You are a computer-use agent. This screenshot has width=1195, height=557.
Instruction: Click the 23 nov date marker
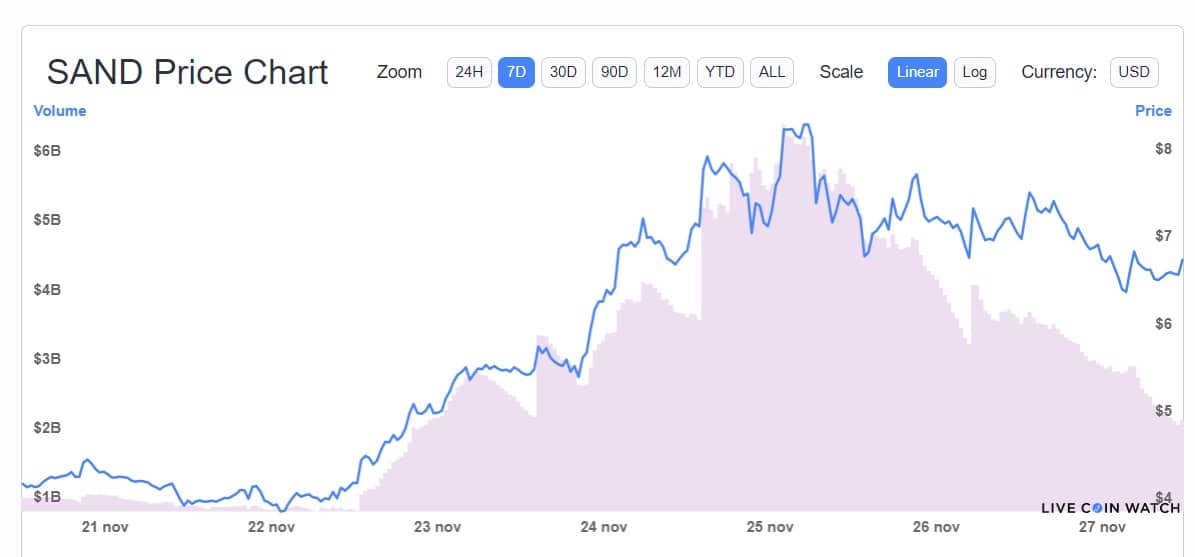[437, 527]
